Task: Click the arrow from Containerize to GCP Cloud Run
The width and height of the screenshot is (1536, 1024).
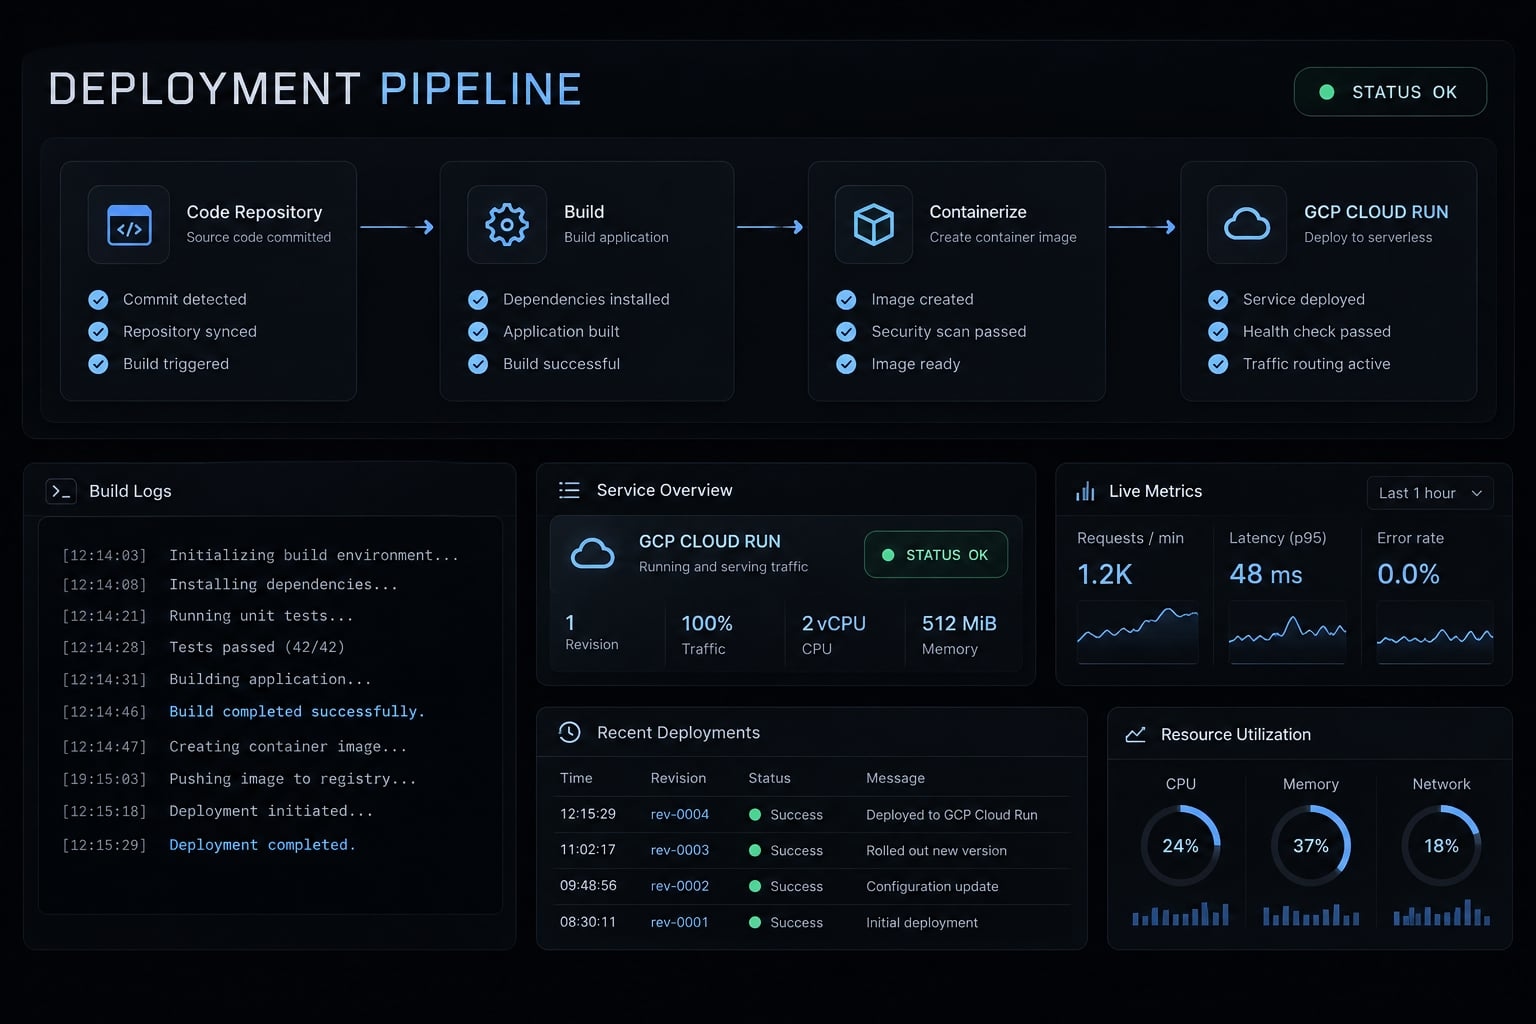Action: tap(1142, 227)
